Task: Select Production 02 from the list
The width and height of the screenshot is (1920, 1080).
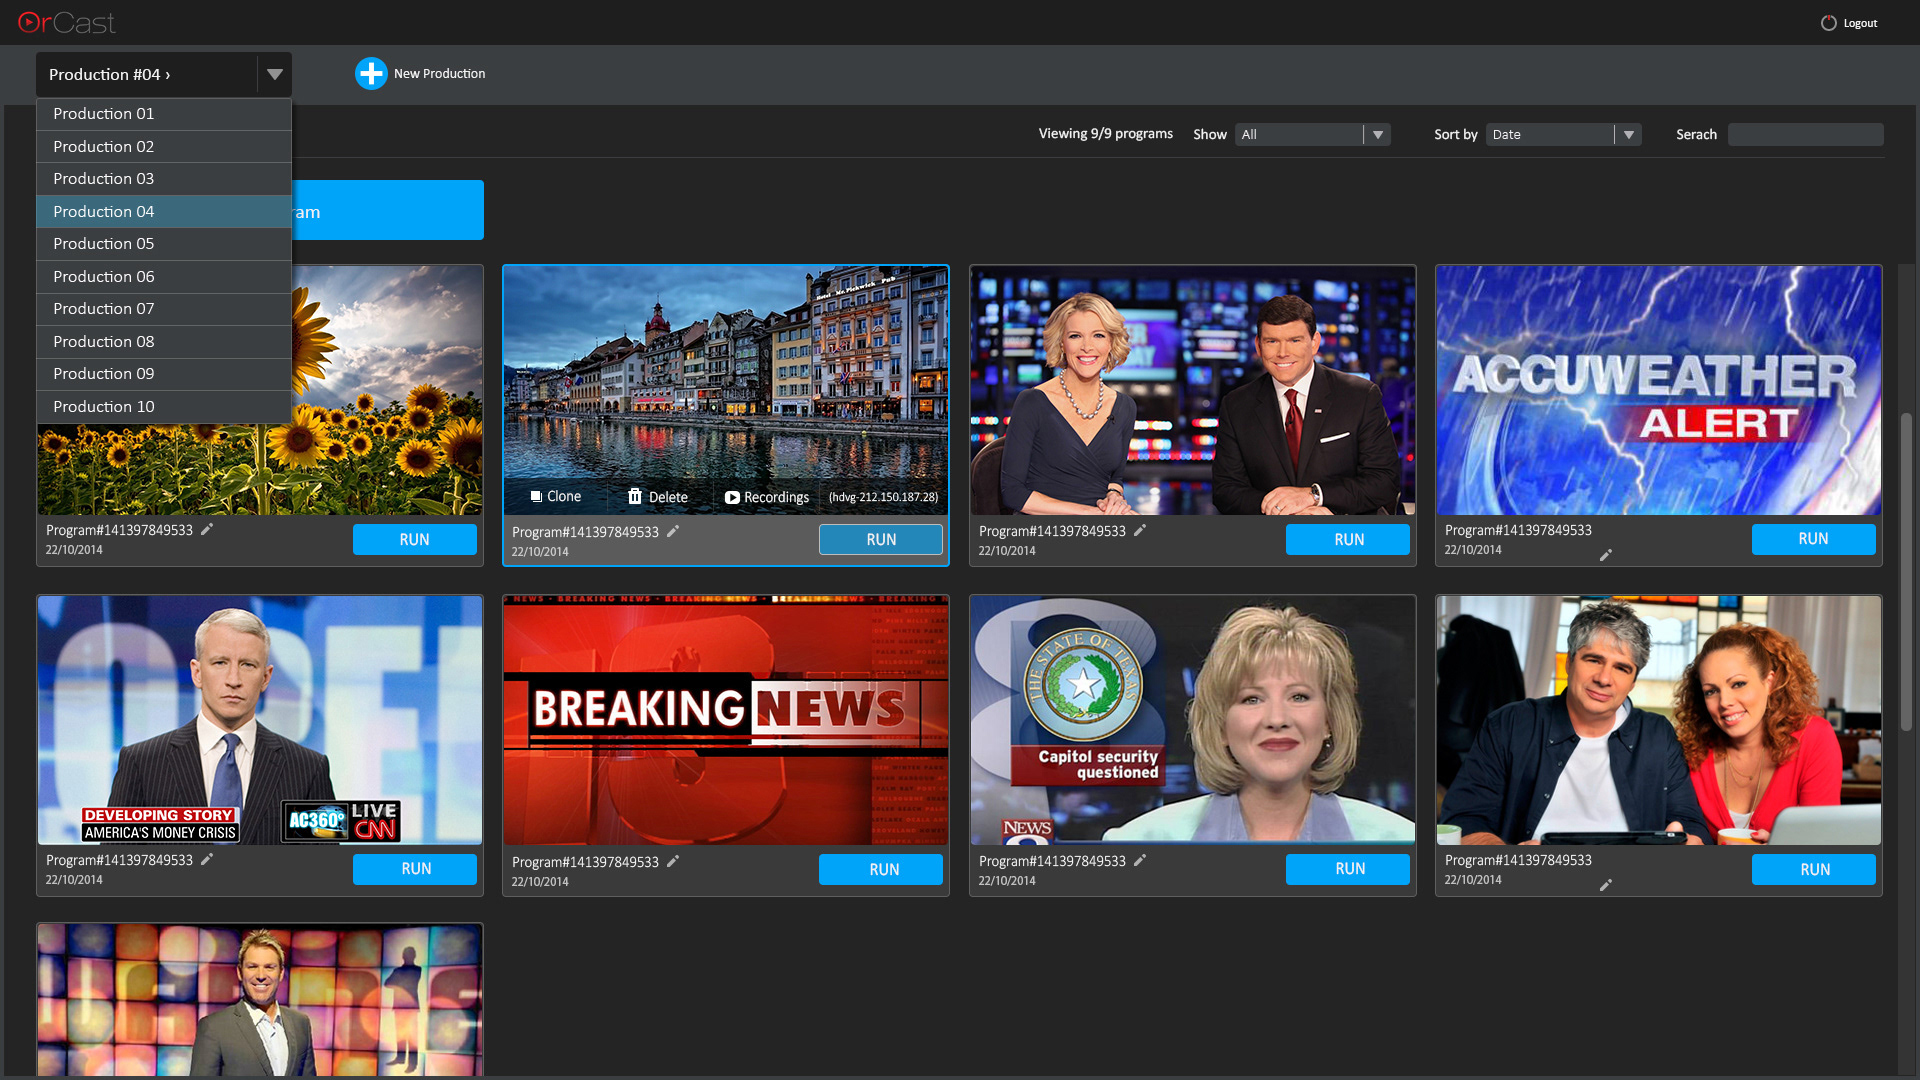Action: click(104, 147)
